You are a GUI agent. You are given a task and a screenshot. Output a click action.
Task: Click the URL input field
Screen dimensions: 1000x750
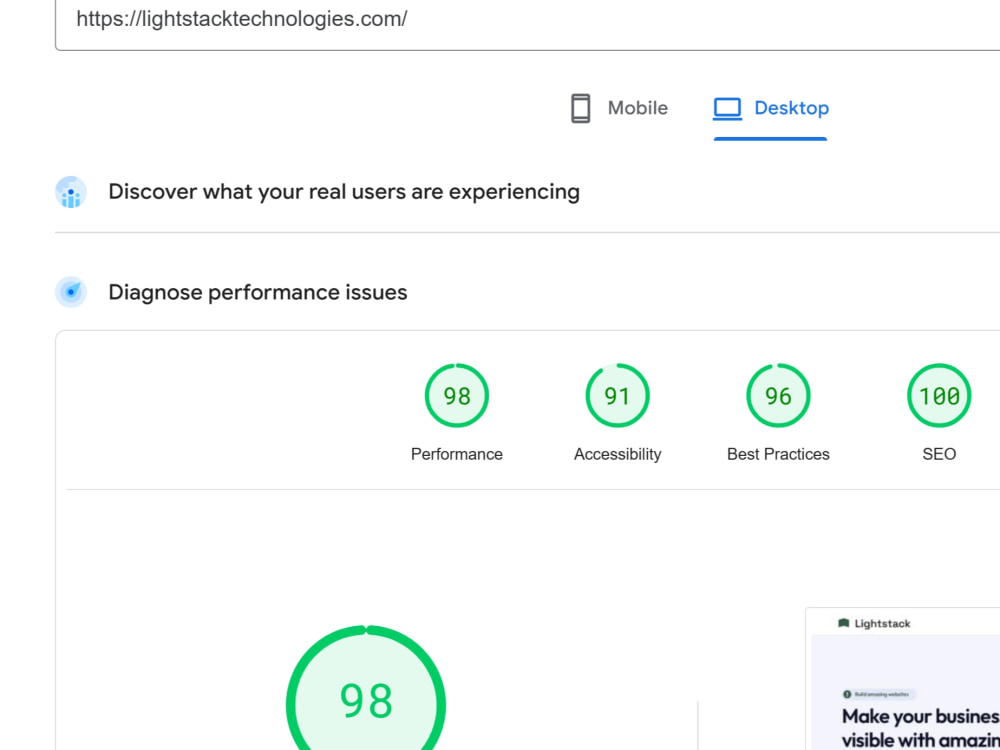coord(527,20)
